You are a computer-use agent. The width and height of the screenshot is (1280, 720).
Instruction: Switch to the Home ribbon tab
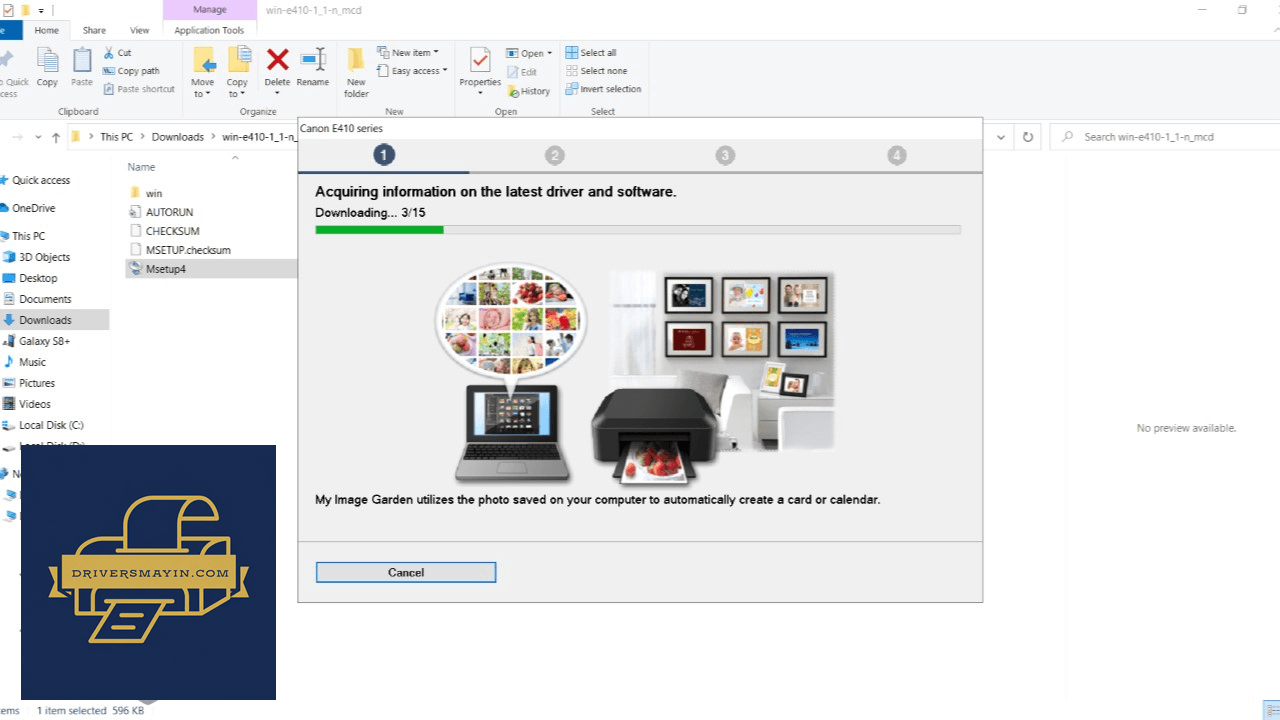tap(46, 31)
